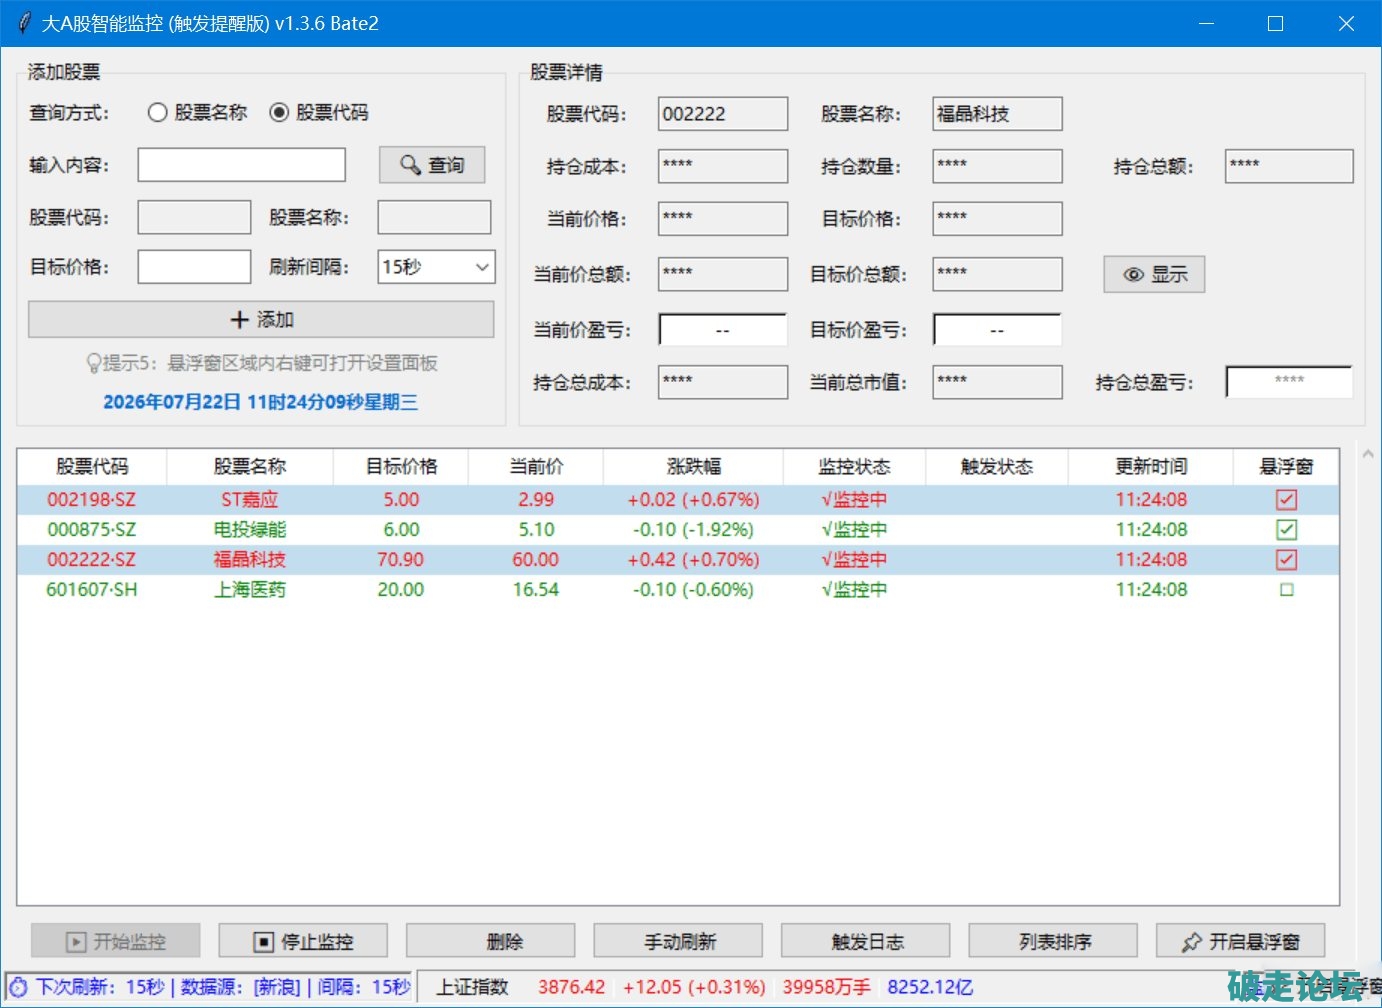Click the 当前价 column header
1382x1008 pixels.
pyautogui.click(x=536, y=467)
